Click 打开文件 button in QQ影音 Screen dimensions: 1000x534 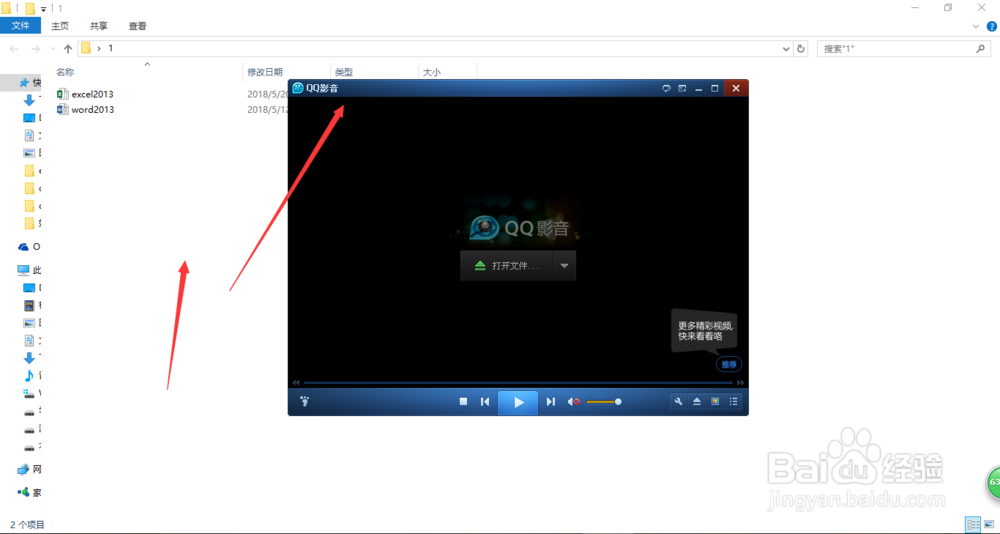pyautogui.click(x=506, y=265)
